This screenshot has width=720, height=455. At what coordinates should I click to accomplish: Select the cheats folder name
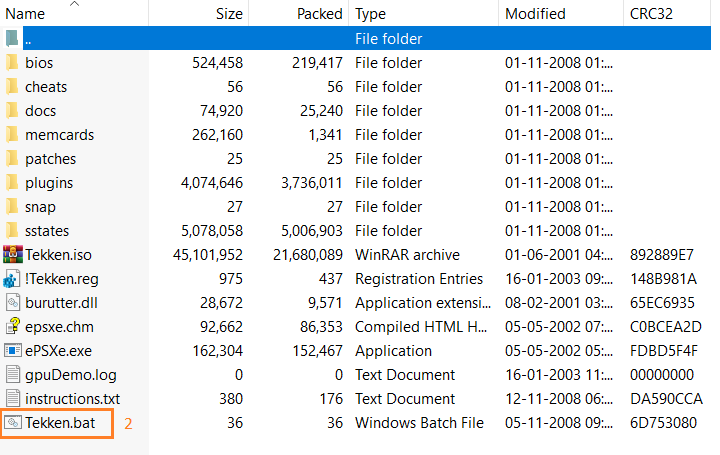46,87
